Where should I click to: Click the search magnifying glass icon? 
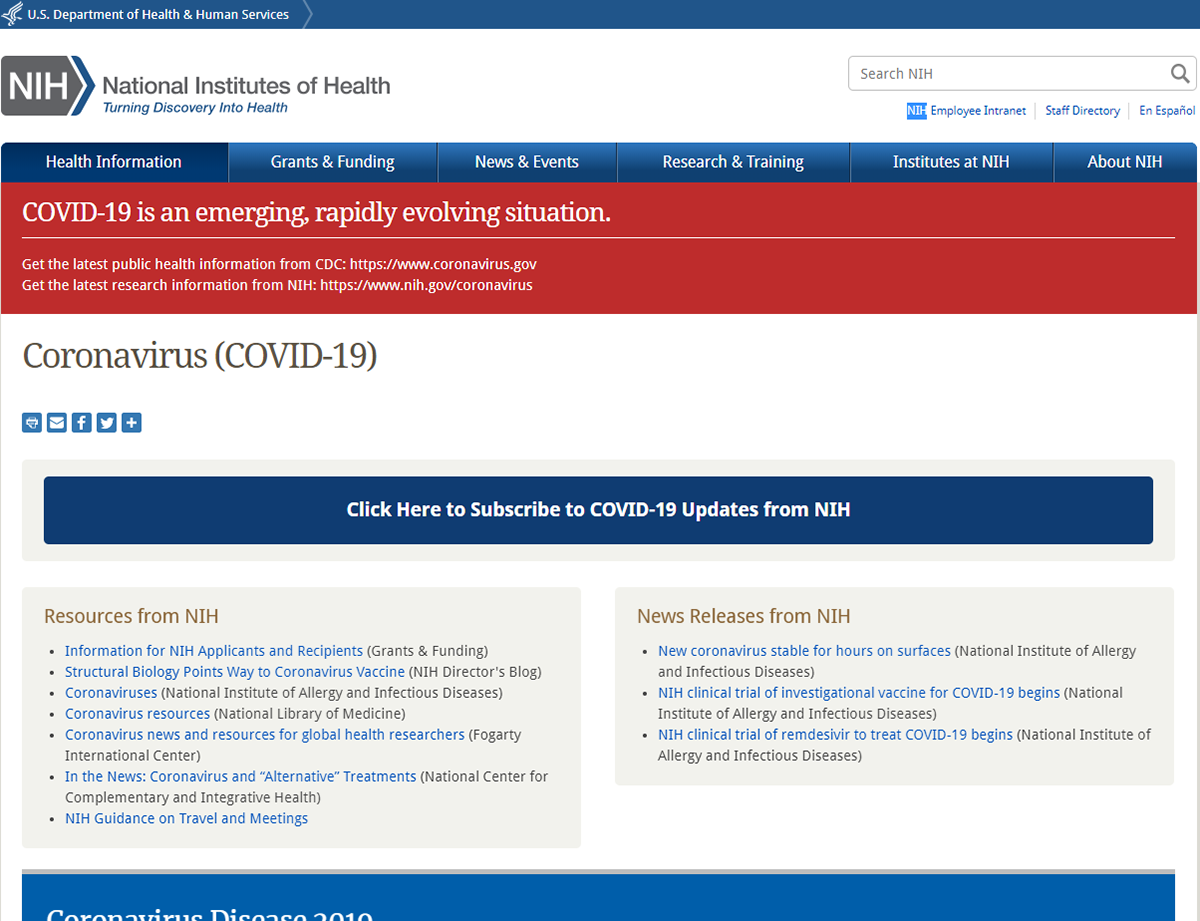point(1180,74)
